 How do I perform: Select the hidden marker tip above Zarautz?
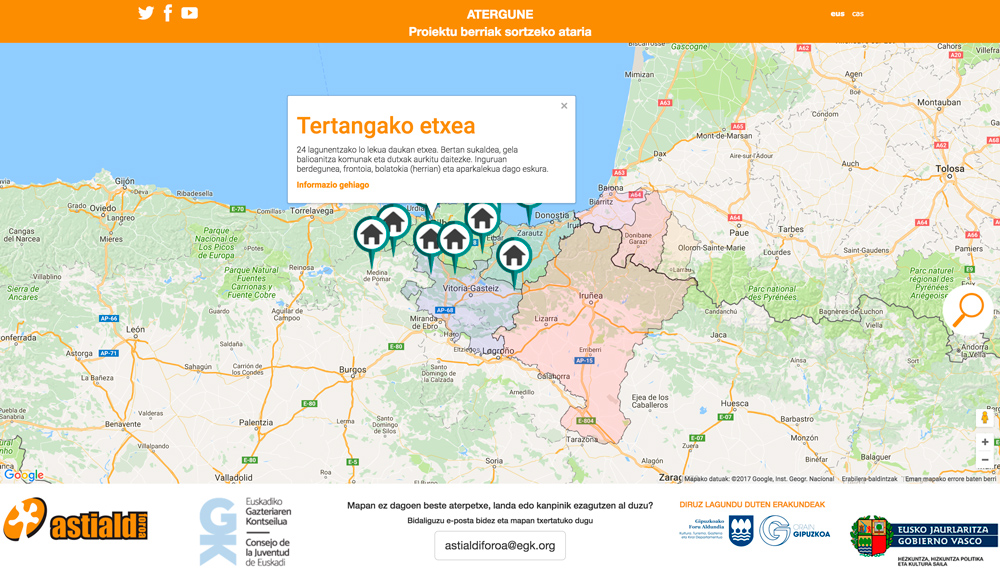529,212
